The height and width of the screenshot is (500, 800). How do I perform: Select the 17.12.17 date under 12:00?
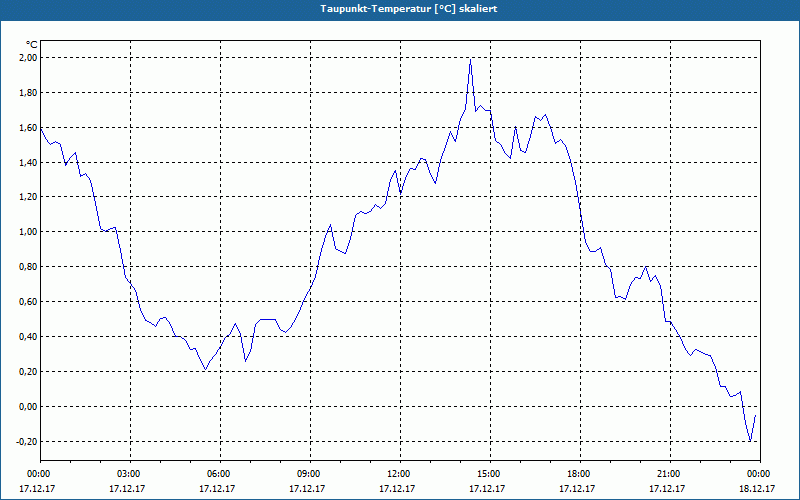397,489
